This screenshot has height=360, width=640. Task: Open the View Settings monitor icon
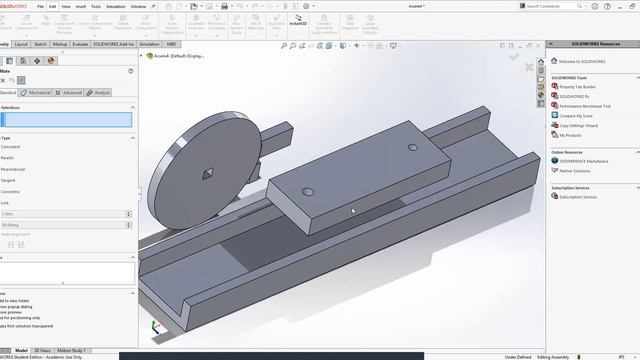pyautogui.click(x=393, y=46)
